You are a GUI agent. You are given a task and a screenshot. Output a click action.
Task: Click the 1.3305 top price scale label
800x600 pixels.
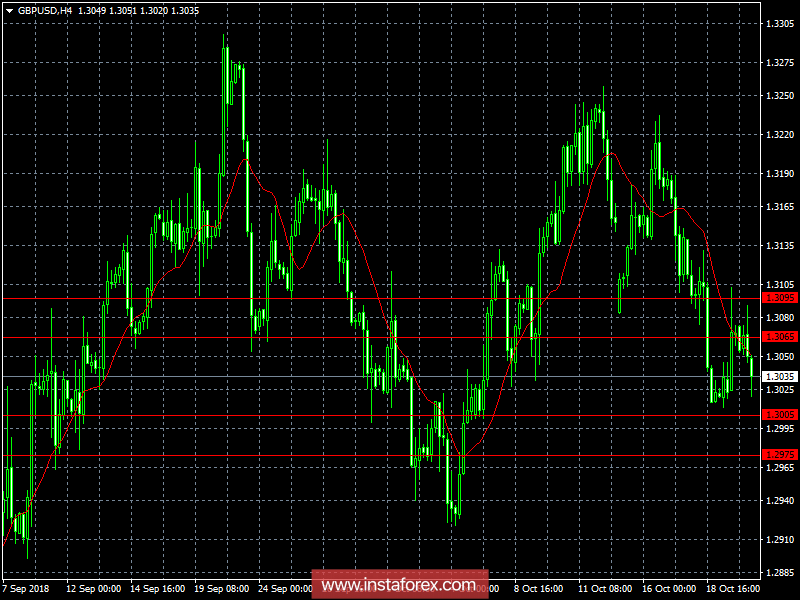click(779, 23)
